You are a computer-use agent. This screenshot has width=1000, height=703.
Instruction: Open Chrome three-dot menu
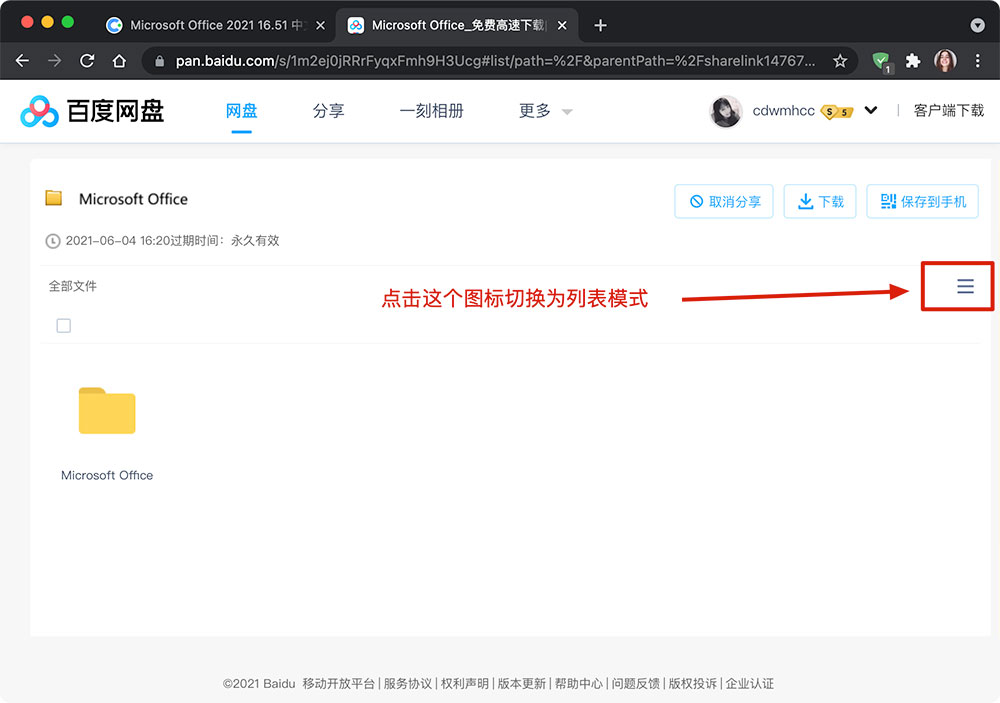(978, 61)
